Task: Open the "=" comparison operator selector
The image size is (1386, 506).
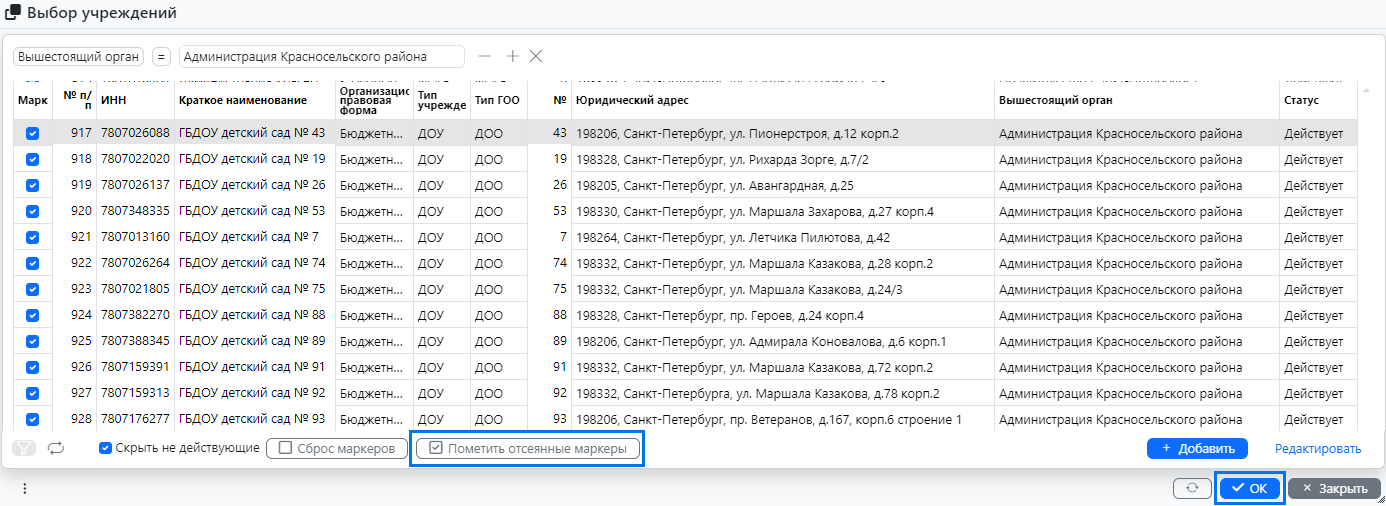Action: [162, 57]
